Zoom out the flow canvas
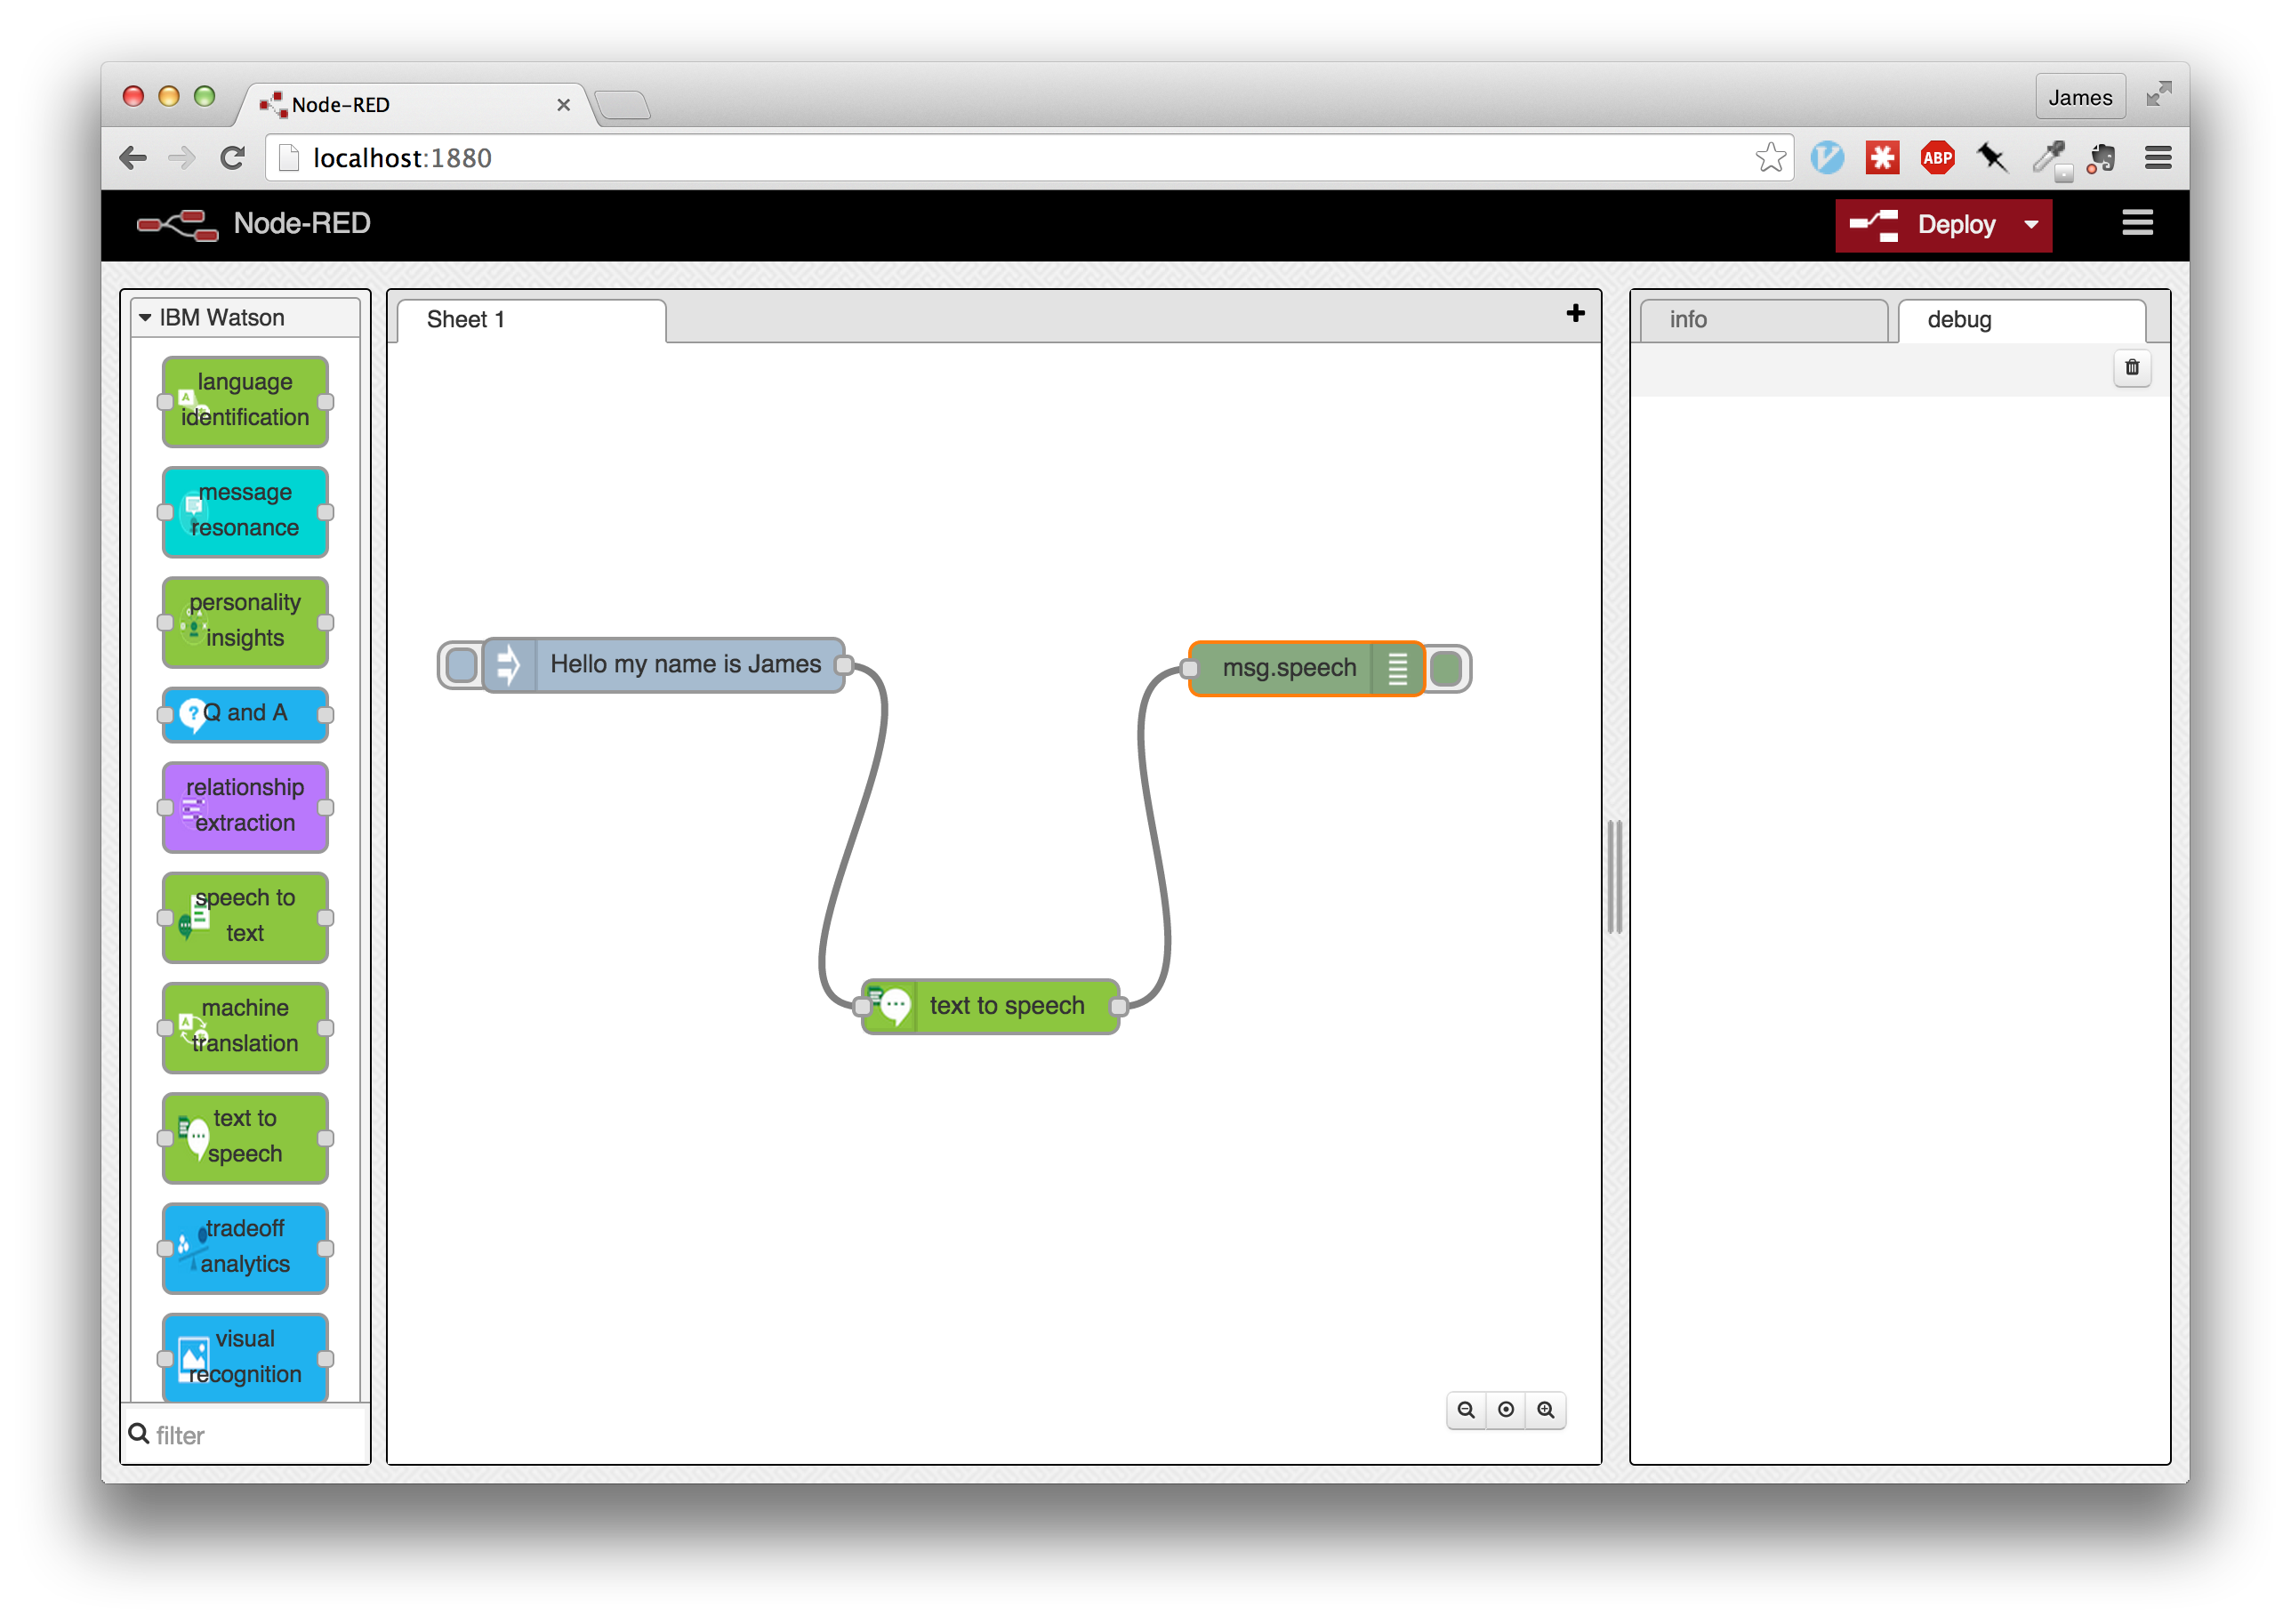The image size is (2291, 1624). 1465,1409
